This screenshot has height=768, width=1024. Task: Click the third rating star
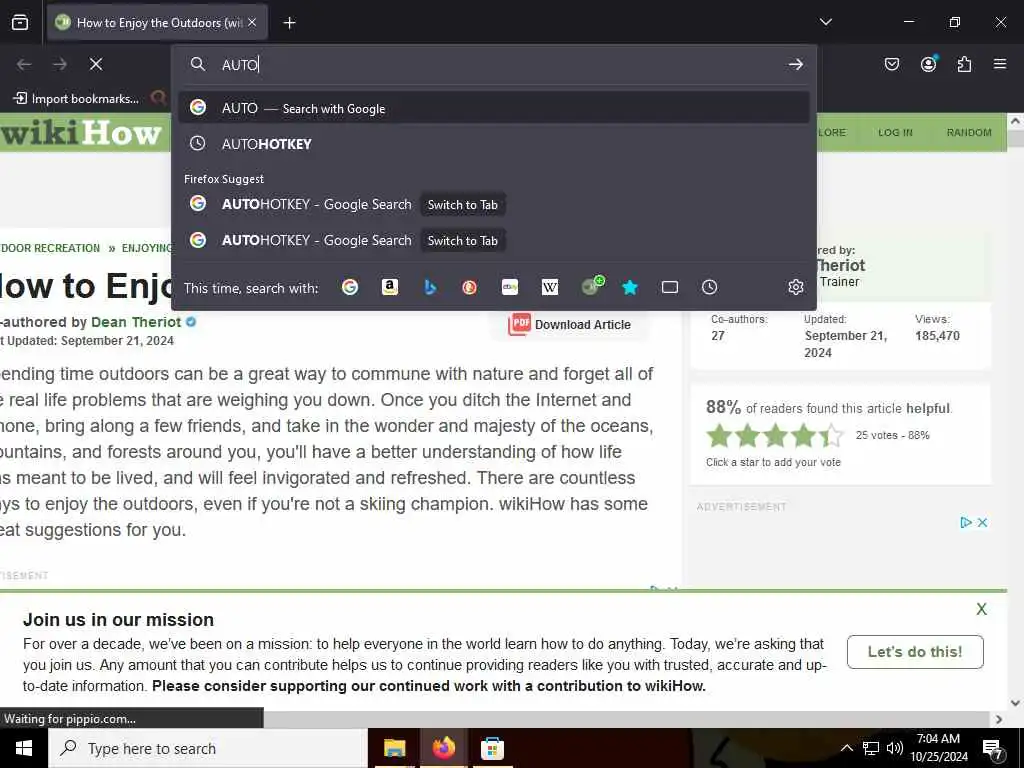point(775,436)
